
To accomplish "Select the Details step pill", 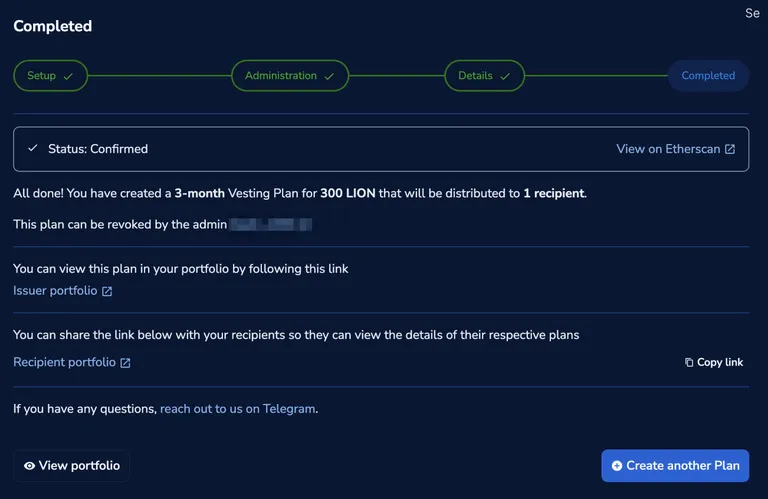I will point(484,75).
